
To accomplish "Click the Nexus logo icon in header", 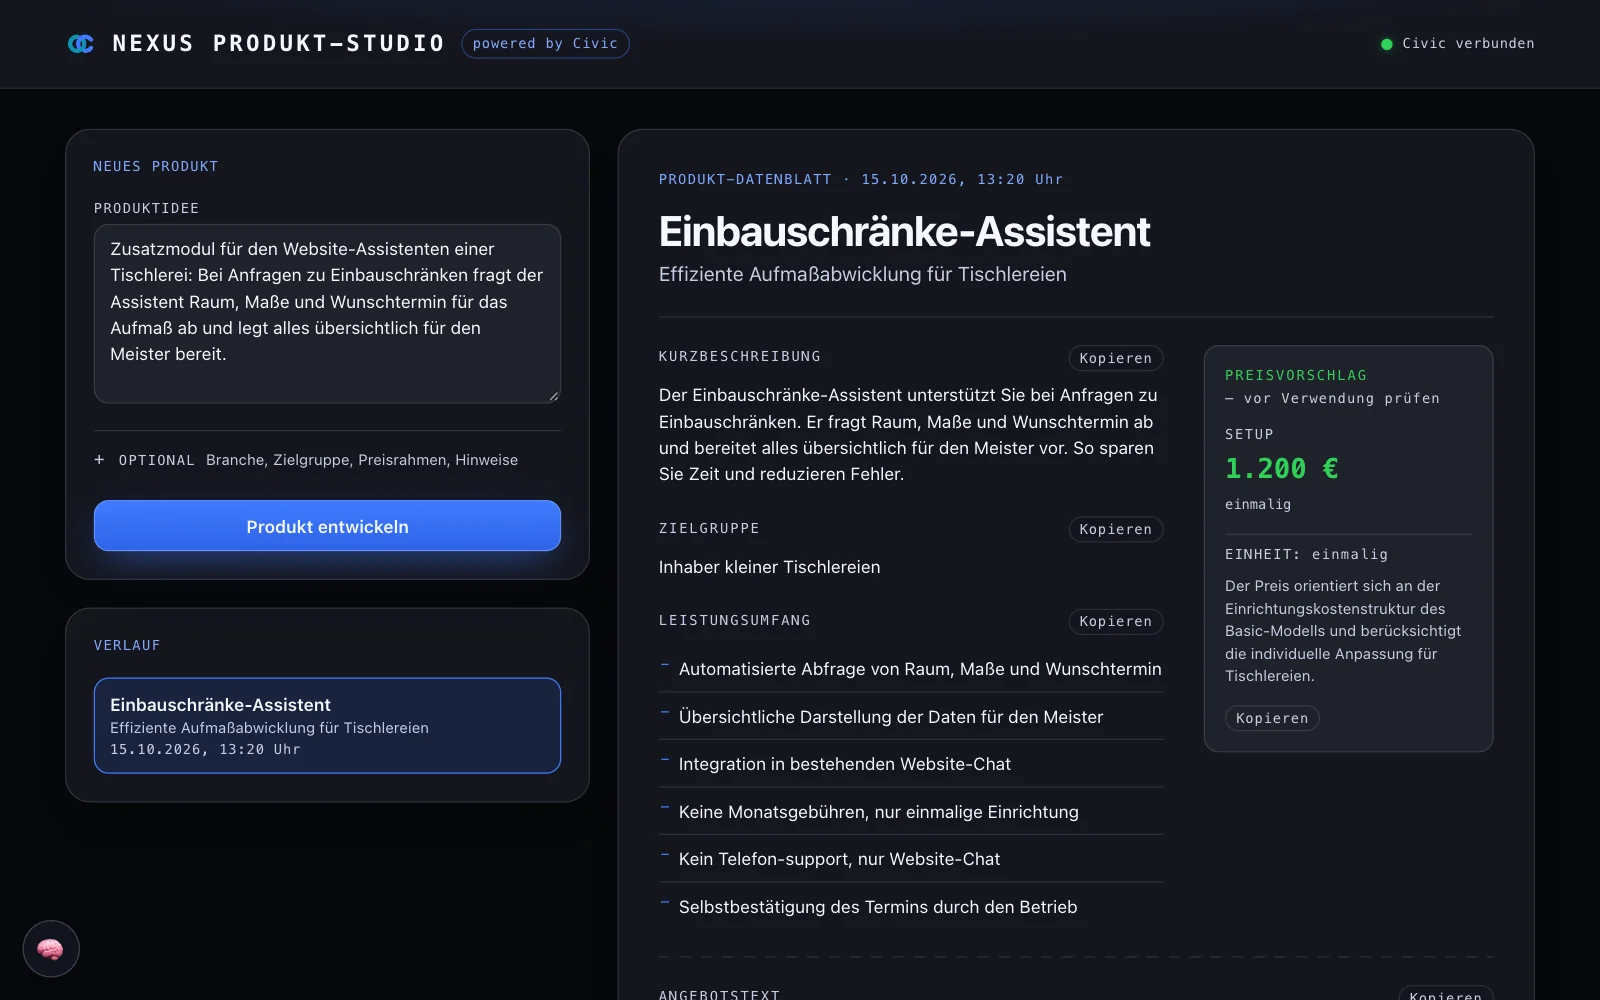I will 81,44.
